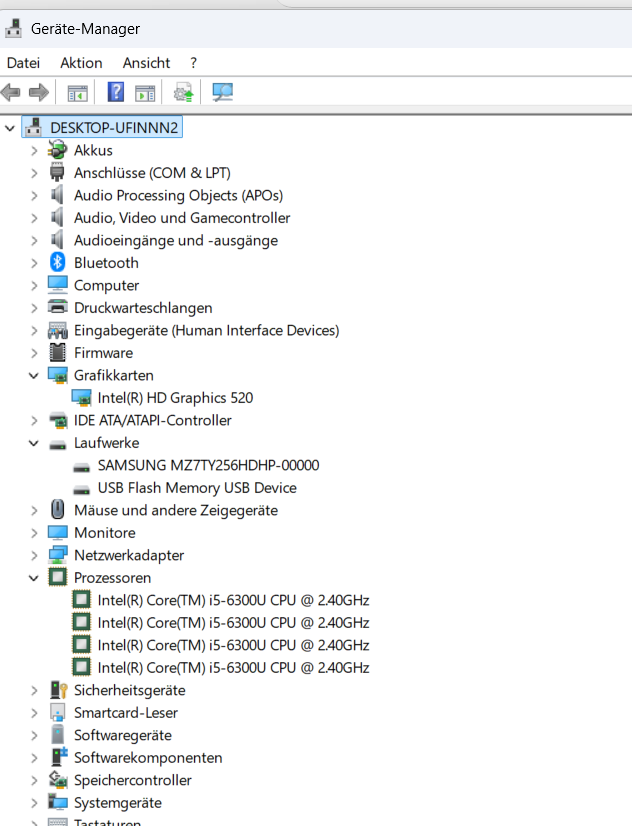
Task: Expand the Audioeingänge und -ausgänge category
Action: click(34, 241)
